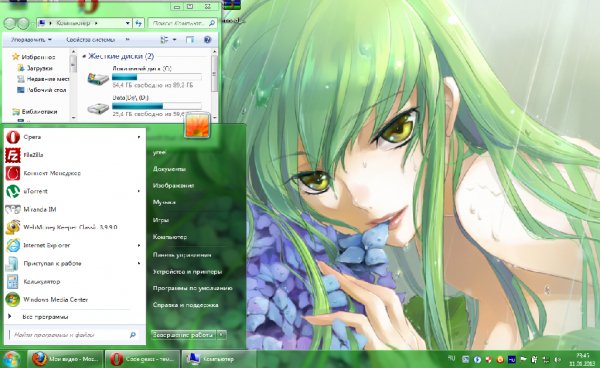Open Приступая к работе entry

73,264
